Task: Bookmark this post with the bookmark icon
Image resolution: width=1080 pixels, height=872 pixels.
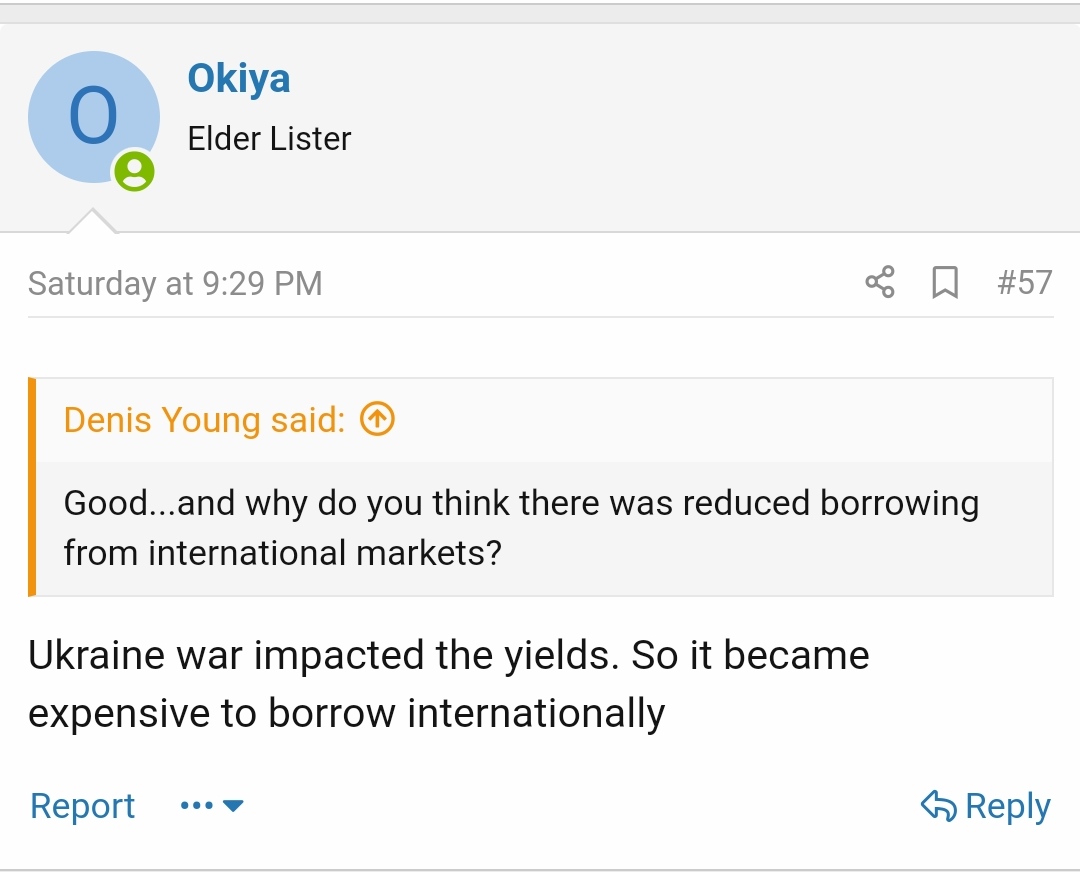Action: [944, 283]
